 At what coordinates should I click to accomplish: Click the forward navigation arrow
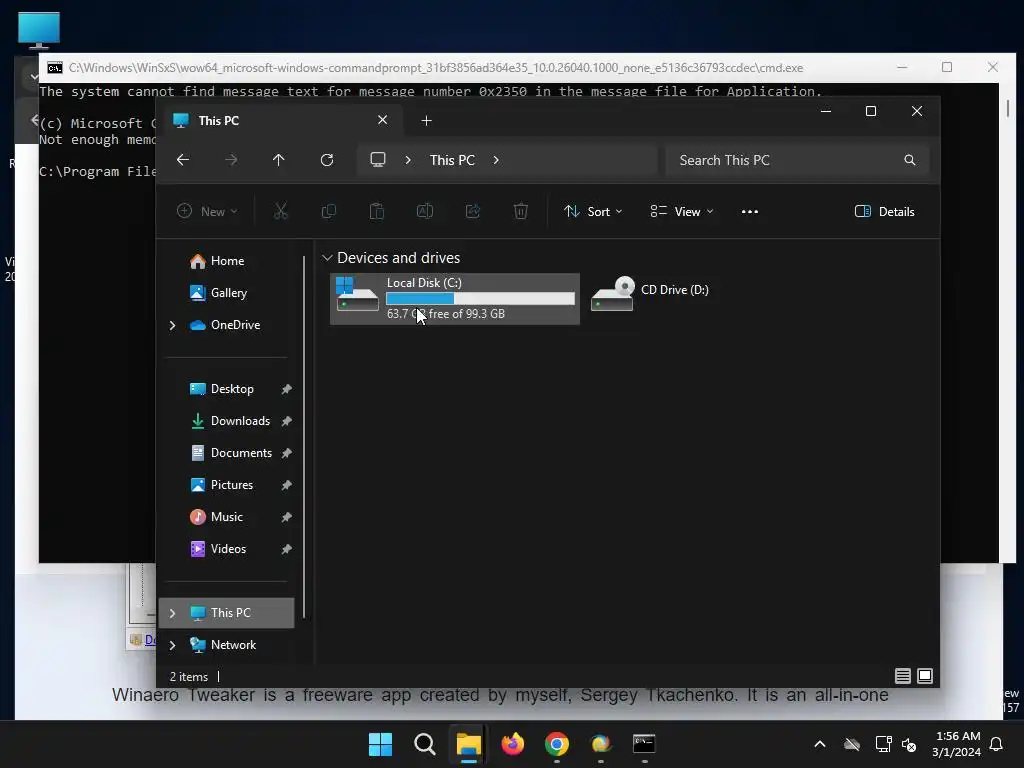(x=231, y=160)
